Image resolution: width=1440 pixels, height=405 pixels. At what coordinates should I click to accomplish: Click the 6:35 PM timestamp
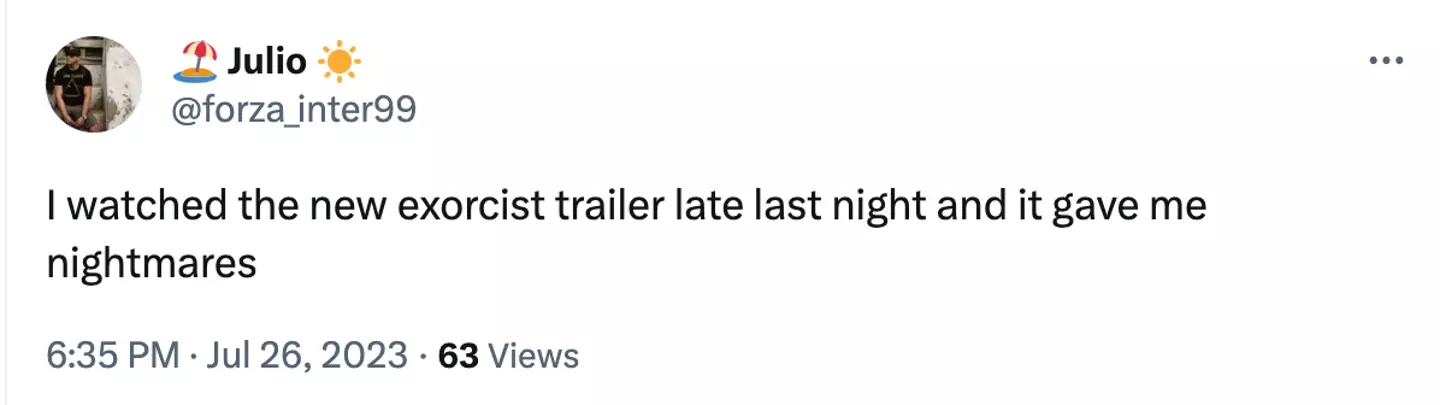click(x=113, y=355)
